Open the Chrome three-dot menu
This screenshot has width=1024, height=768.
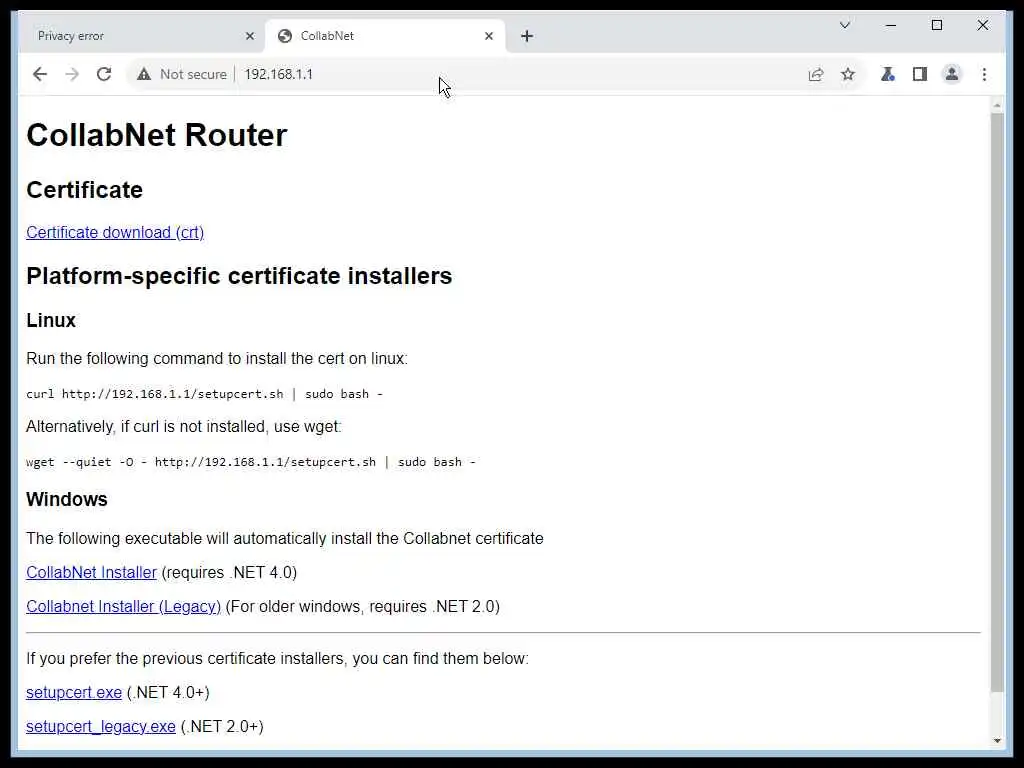[x=984, y=74]
